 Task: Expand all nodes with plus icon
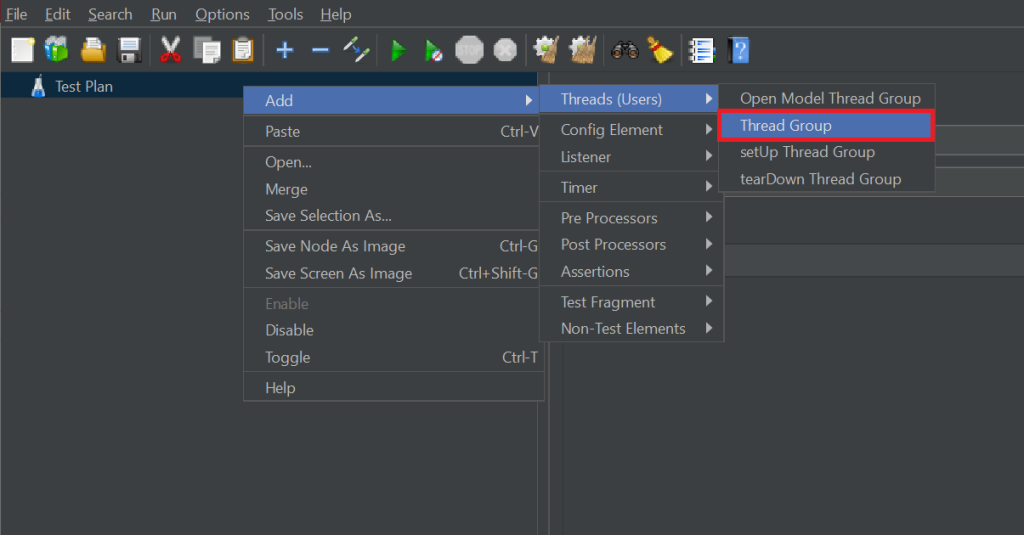tap(285, 50)
